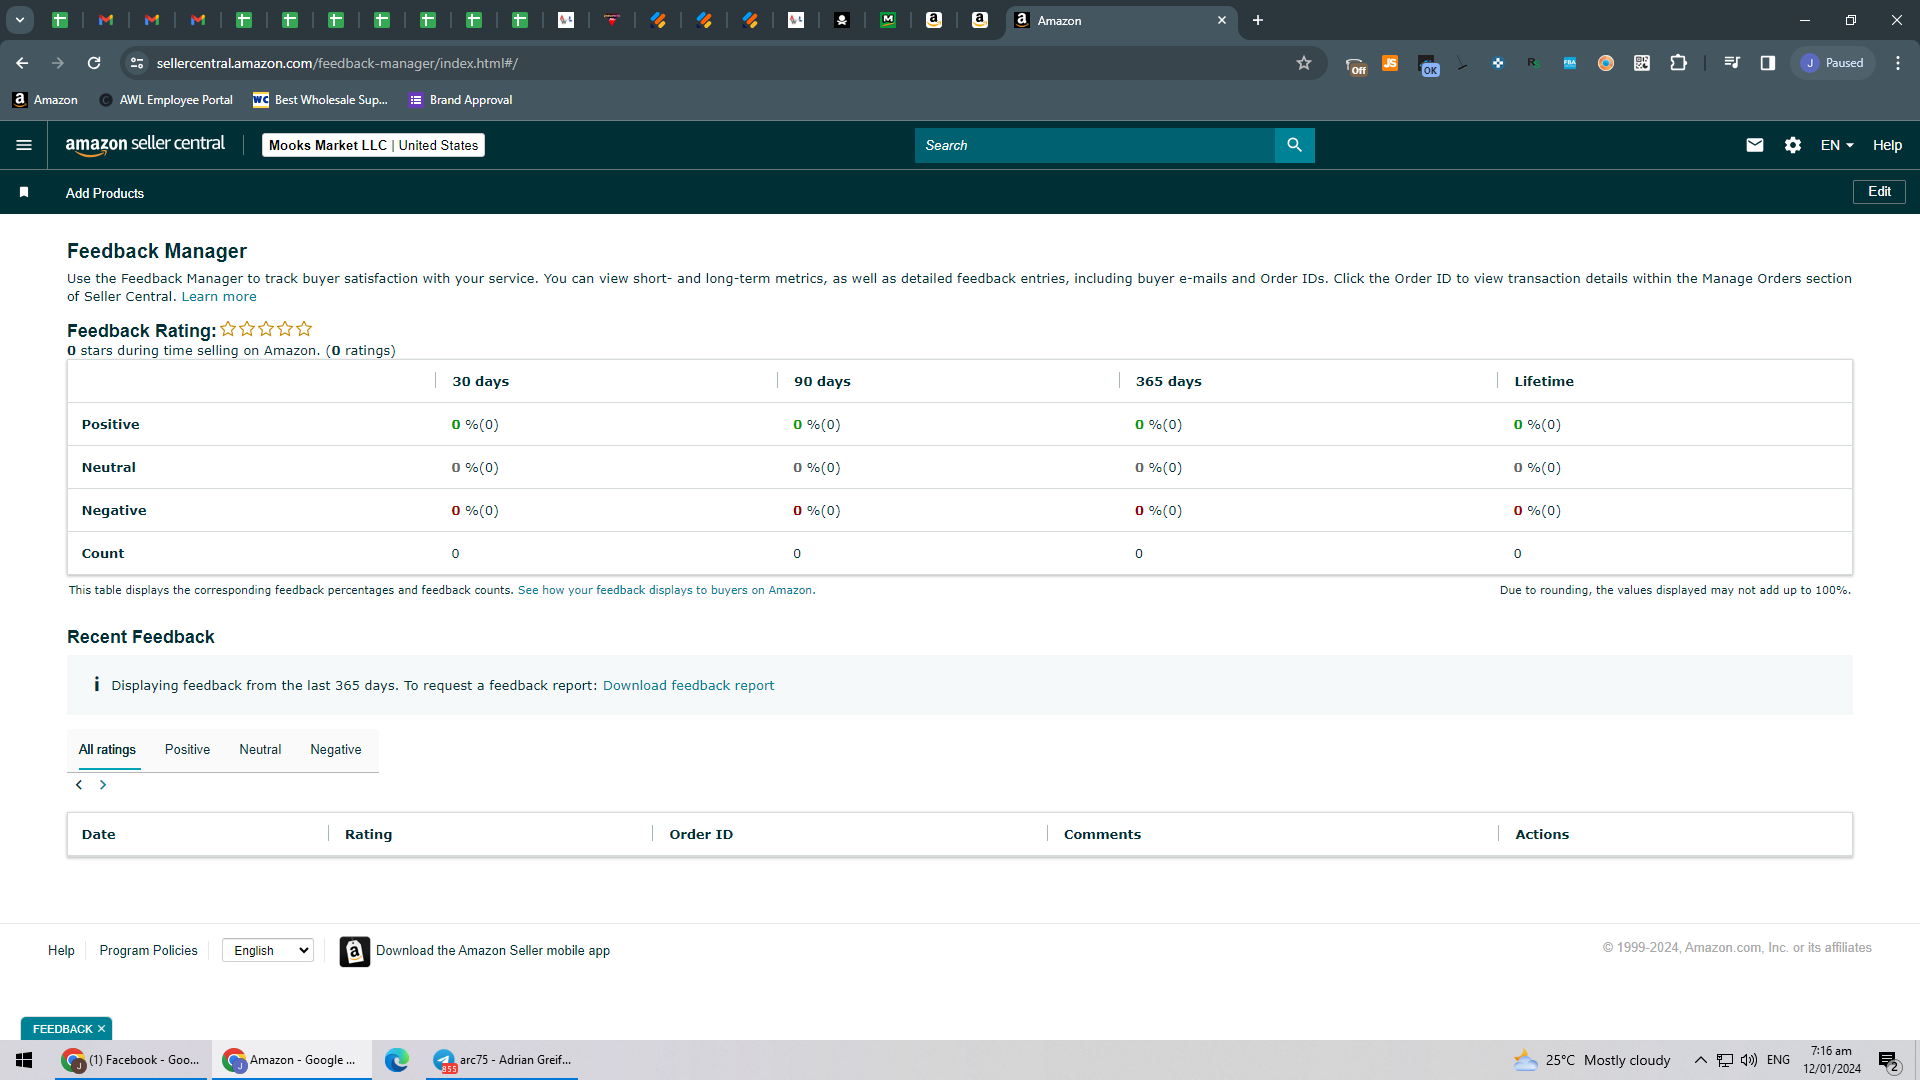Click the Order ID column header
The height and width of the screenshot is (1080, 1920).
click(x=701, y=835)
